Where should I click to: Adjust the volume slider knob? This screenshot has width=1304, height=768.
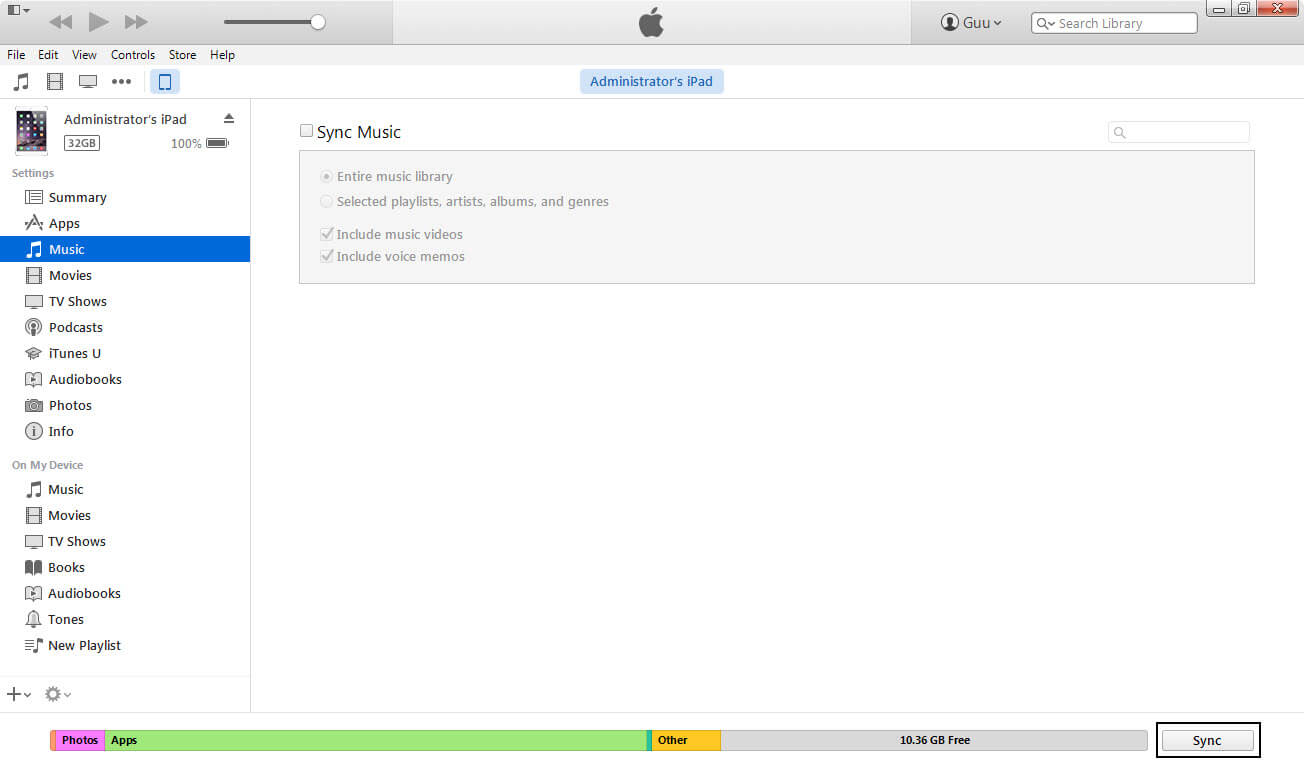318,21
